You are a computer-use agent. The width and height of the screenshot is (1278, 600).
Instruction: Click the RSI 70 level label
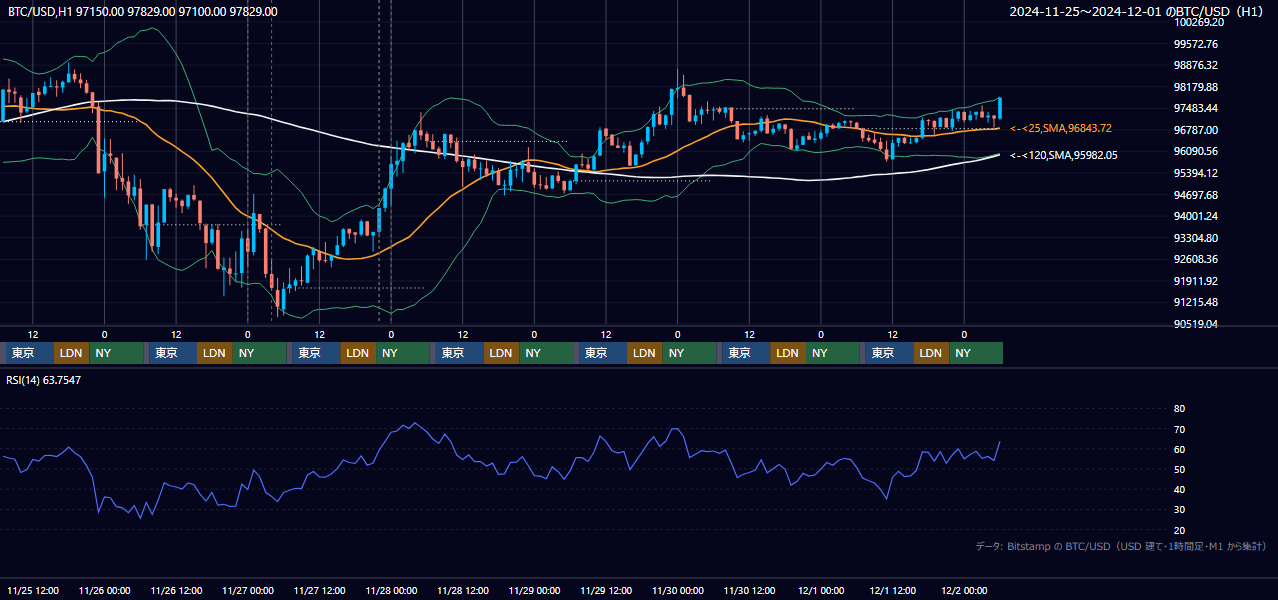[1179, 429]
